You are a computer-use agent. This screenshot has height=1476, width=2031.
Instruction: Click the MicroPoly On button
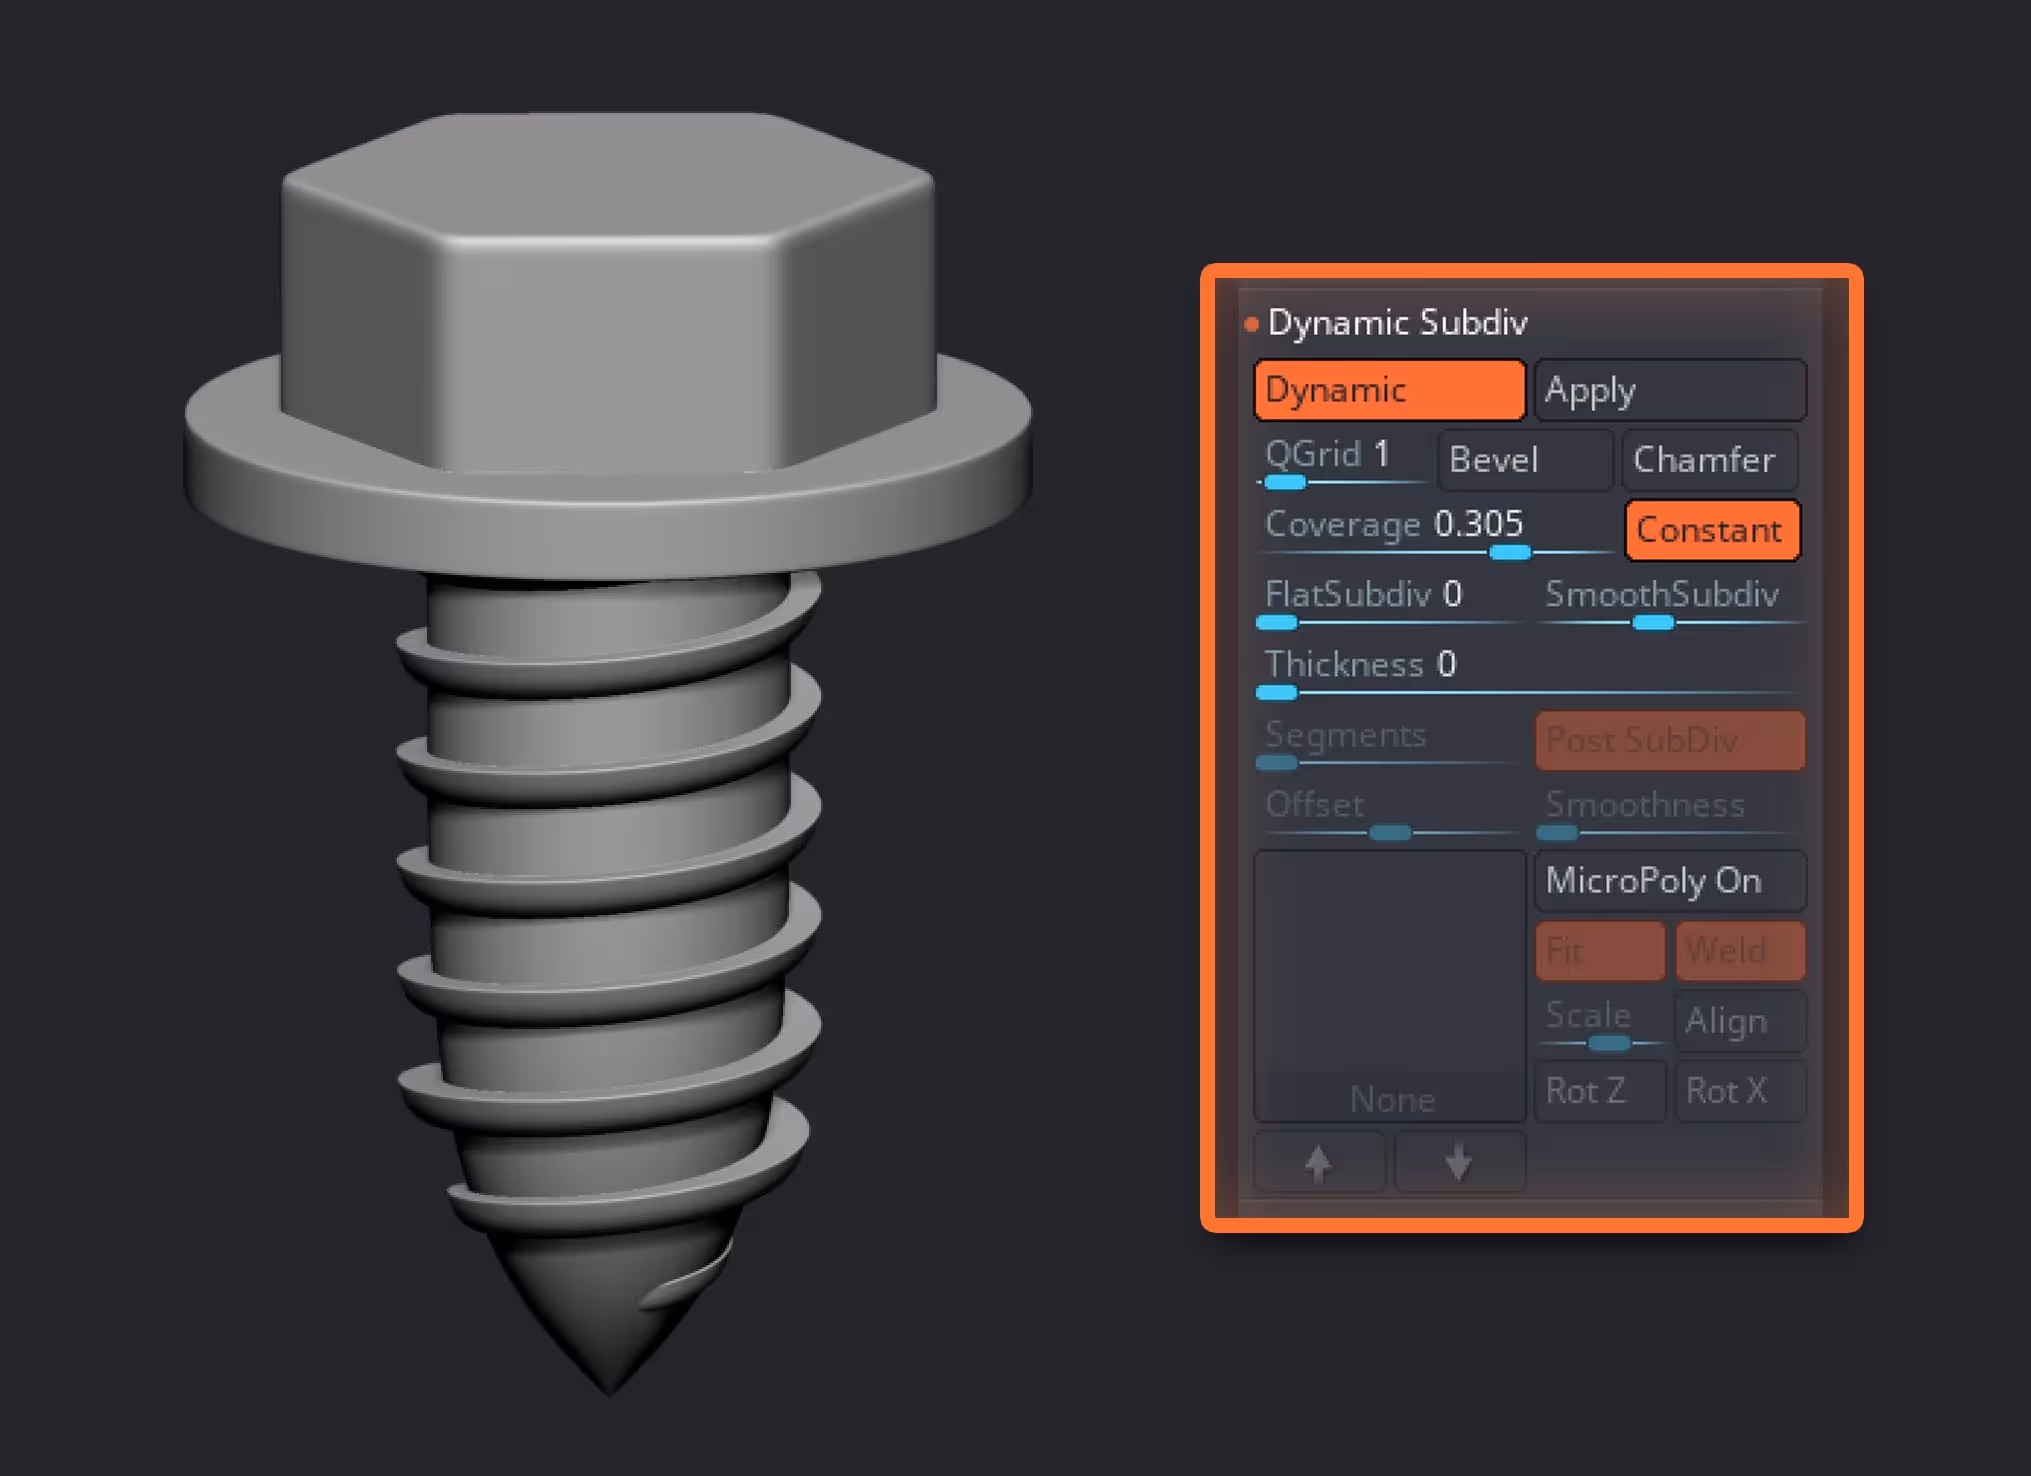1670,881
